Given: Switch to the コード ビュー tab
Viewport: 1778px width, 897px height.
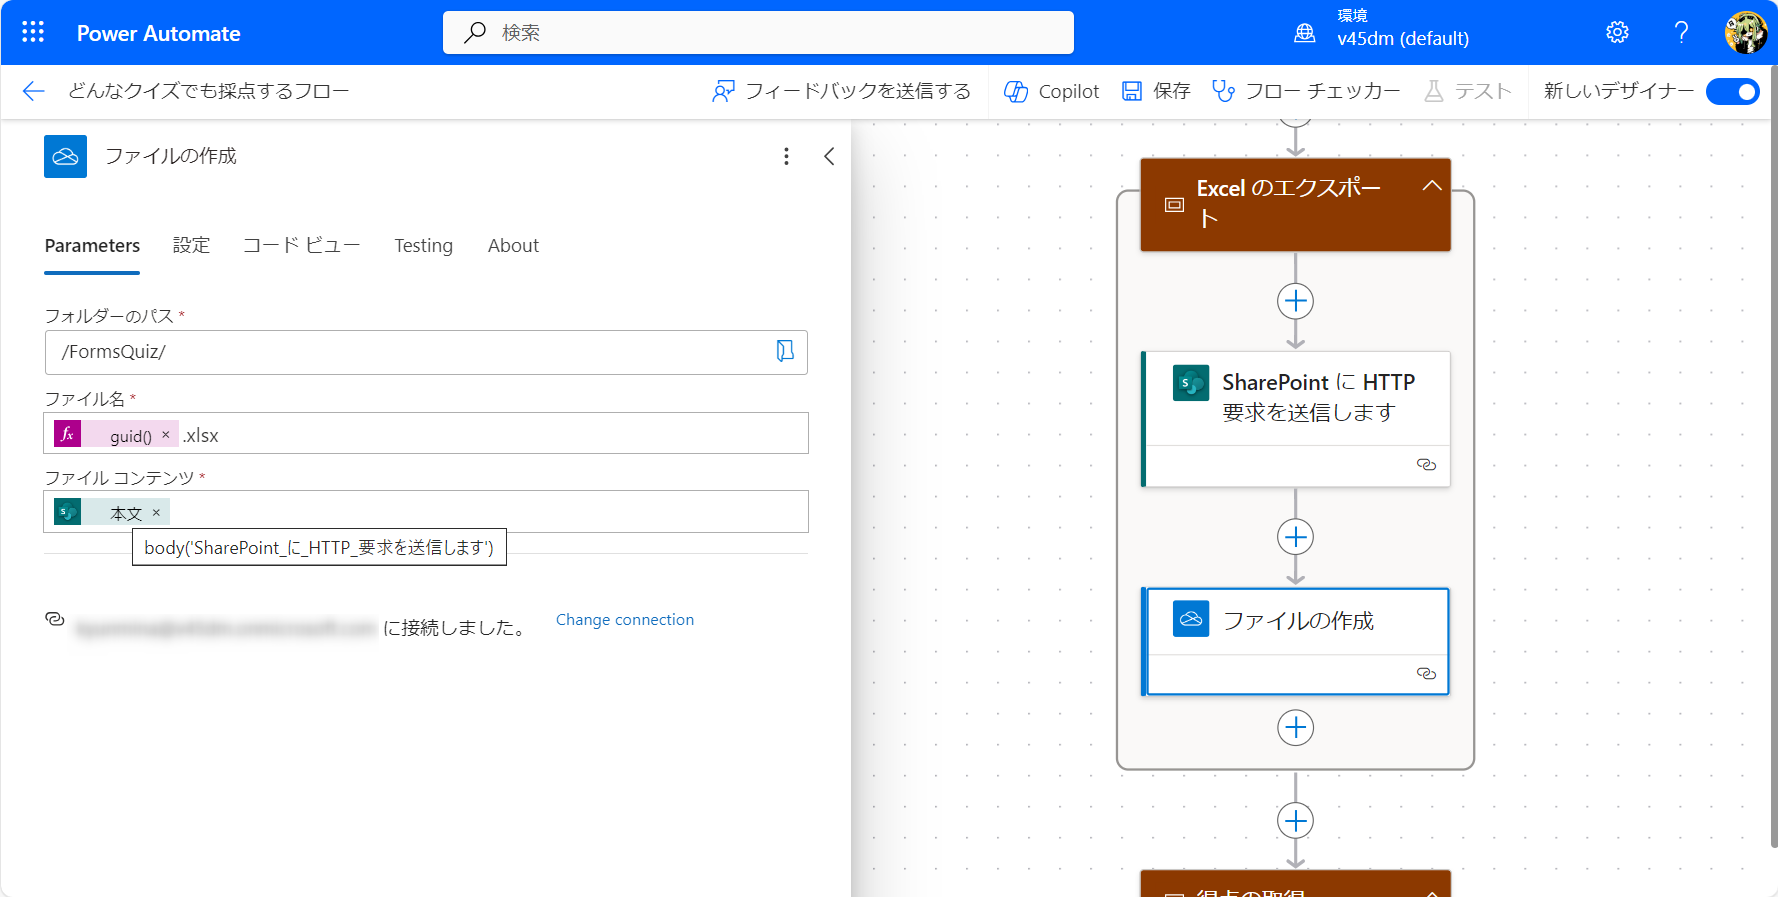Looking at the screenshot, I should point(301,246).
